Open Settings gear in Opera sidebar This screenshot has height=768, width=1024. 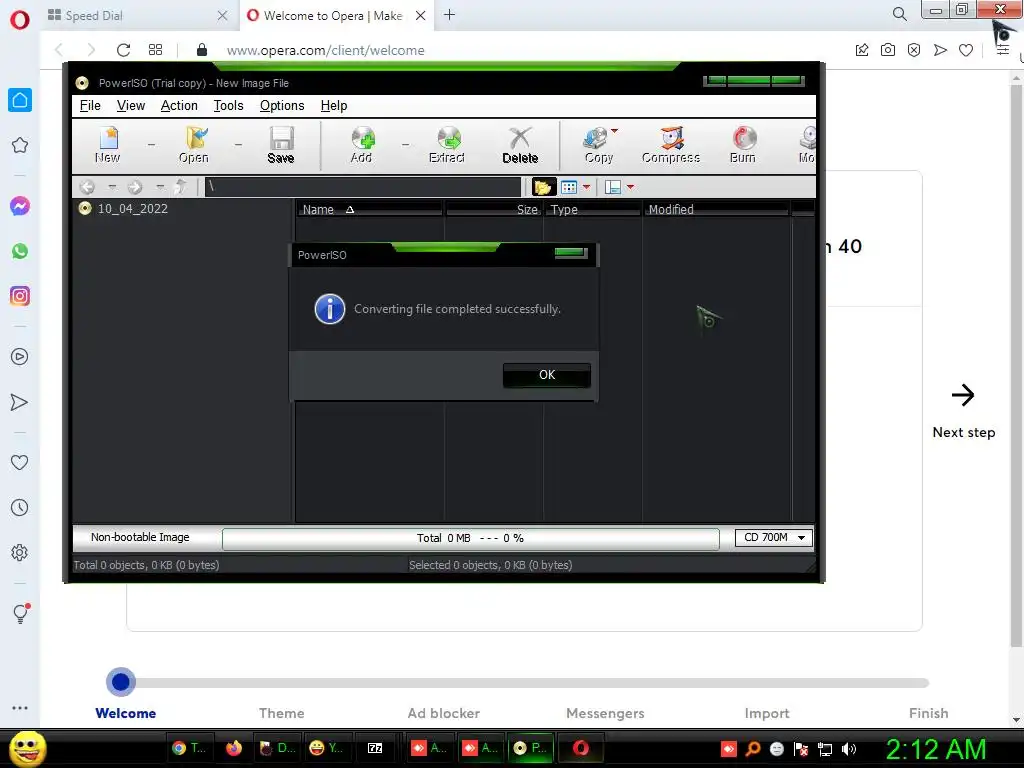point(20,552)
